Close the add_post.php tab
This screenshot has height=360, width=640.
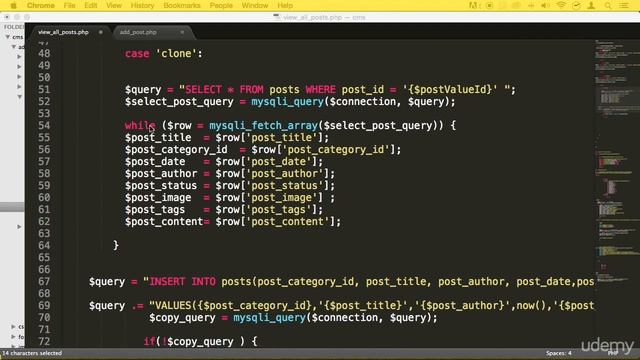(x=182, y=32)
